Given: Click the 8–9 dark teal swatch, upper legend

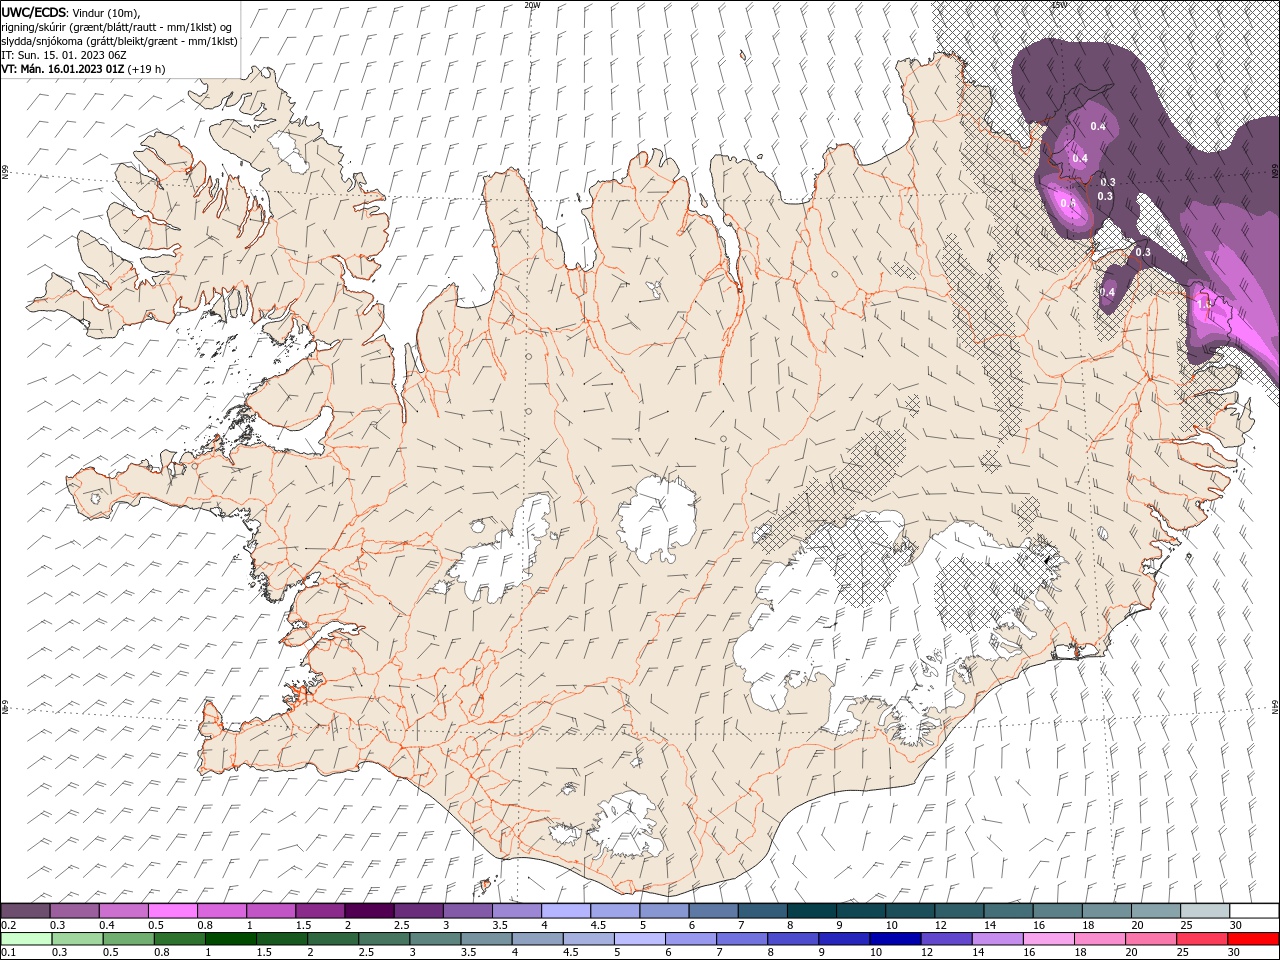Looking at the screenshot, I should click(811, 911).
